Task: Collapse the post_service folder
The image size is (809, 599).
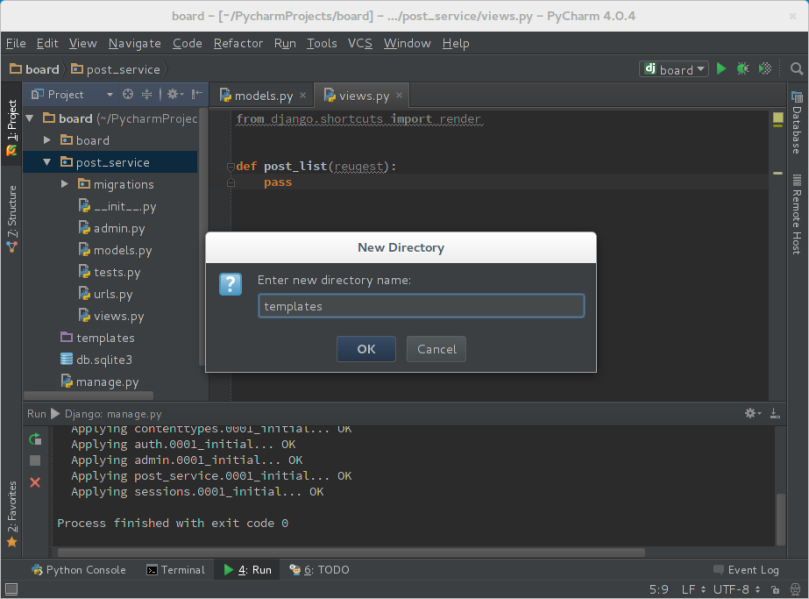Action: click(47, 162)
